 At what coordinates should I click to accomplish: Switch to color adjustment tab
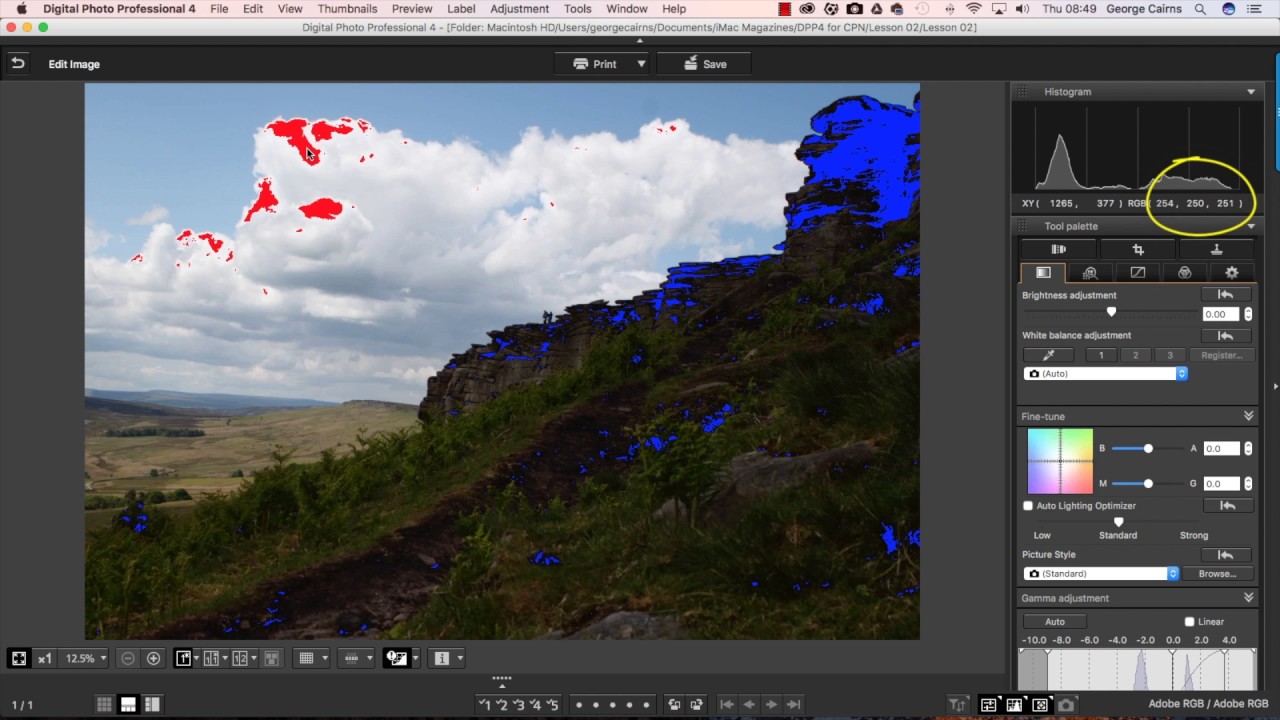[1184, 272]
